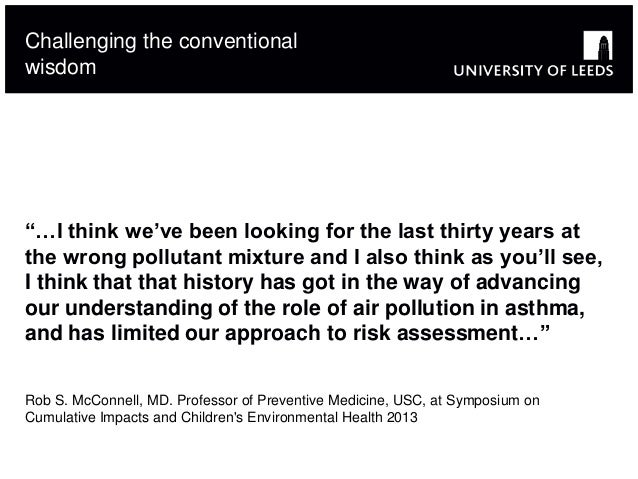Select the "Challenging the conventional" title line
The height and width of the screenshot is (479, 638).
pyautogui.click(x=160, y=43)
